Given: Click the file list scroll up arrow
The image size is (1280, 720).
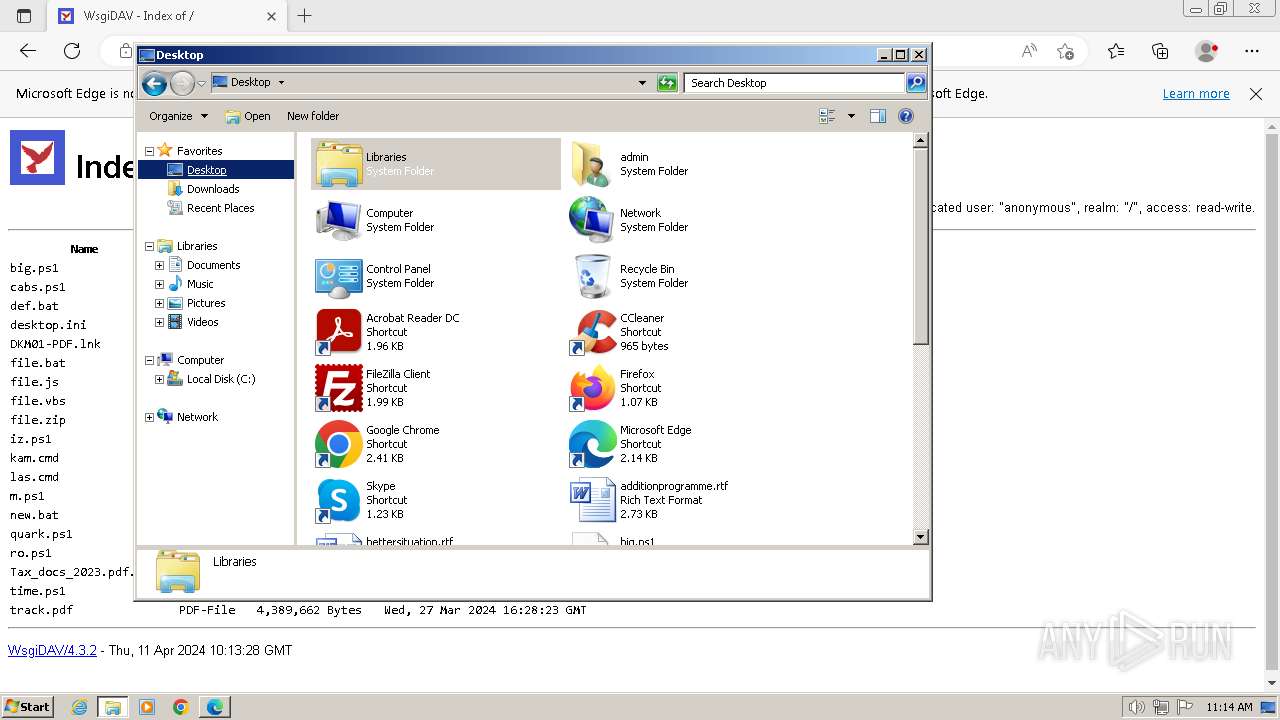Looking at the screenshot, I should click(921, 141).
